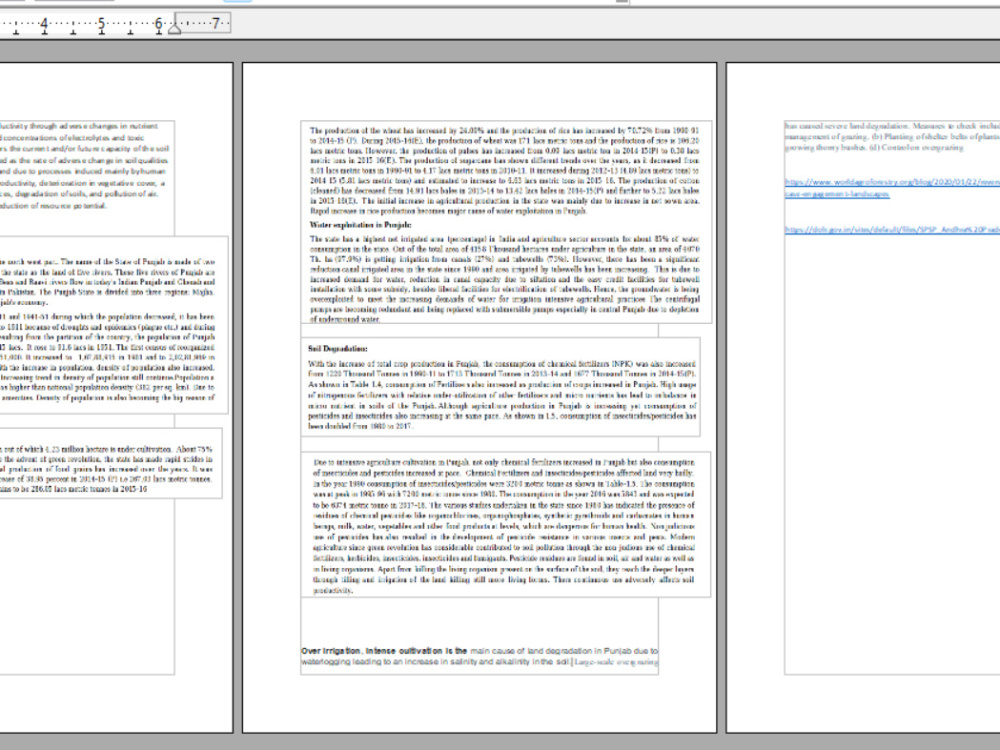Click the bold 'Over irrigation, intense cultivation is the' text
This screenshot has width=1000, height=750.
tap(385, 651)
